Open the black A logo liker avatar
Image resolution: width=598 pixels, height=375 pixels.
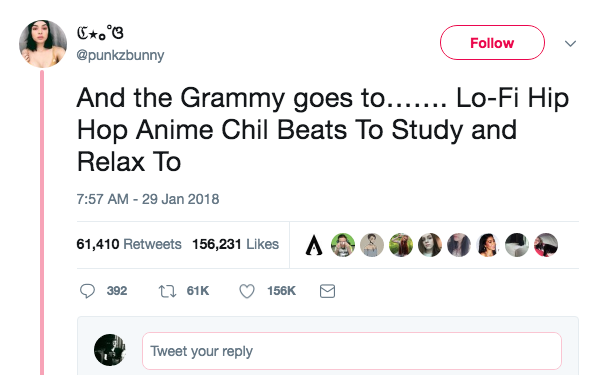(x=314, y=245)
